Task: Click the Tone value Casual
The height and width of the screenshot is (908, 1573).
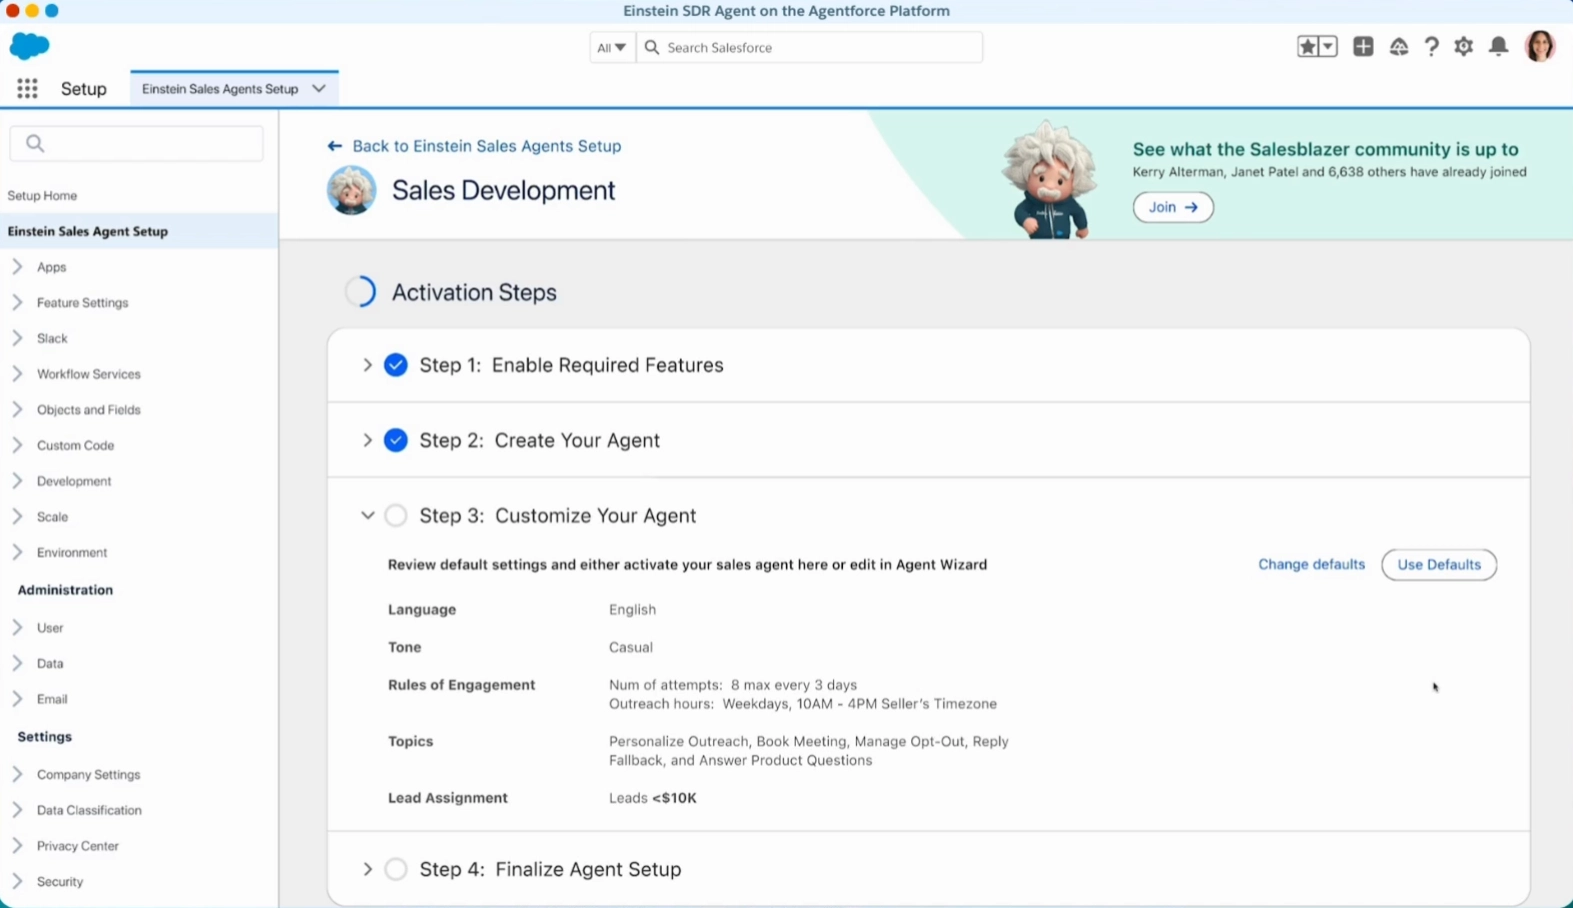Action: (x=631, y=647)
